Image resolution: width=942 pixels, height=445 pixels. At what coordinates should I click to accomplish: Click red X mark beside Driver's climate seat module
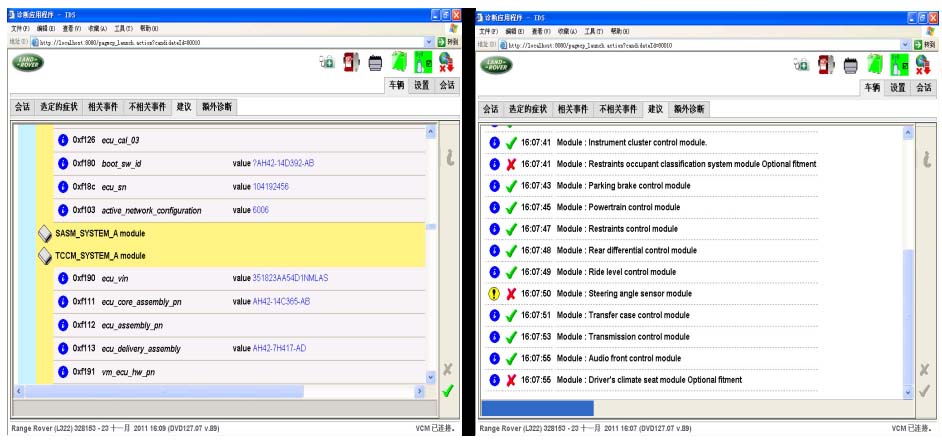click(x=511, y=380)
